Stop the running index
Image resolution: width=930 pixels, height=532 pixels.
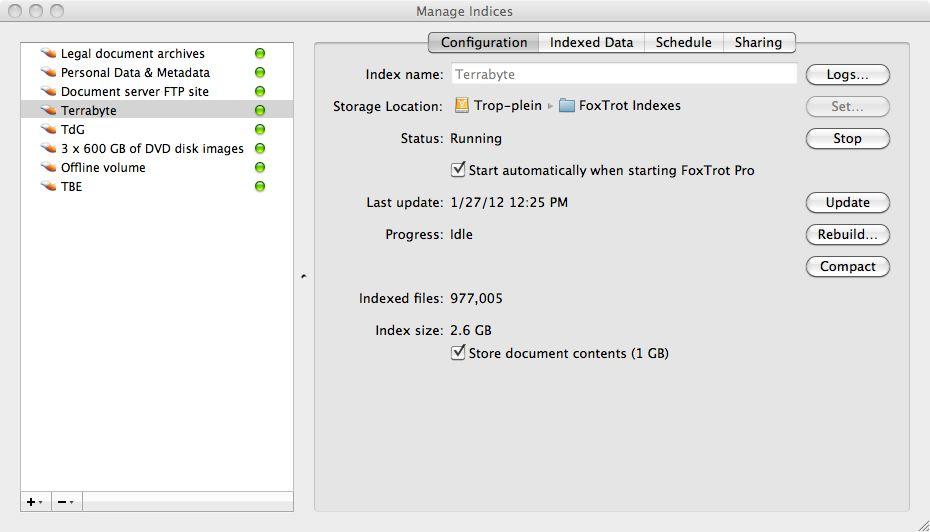click(x=847, y=139)
